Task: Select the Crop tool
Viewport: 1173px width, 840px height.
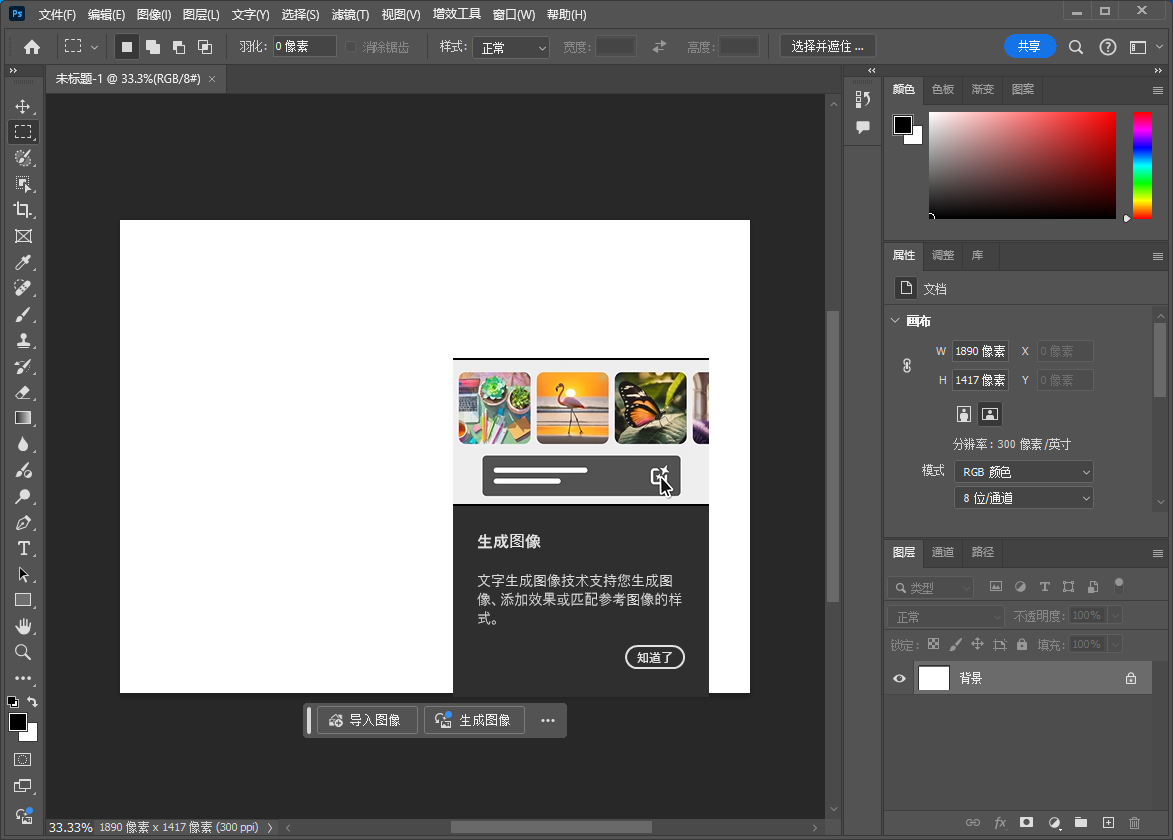Action: point(22,210)
